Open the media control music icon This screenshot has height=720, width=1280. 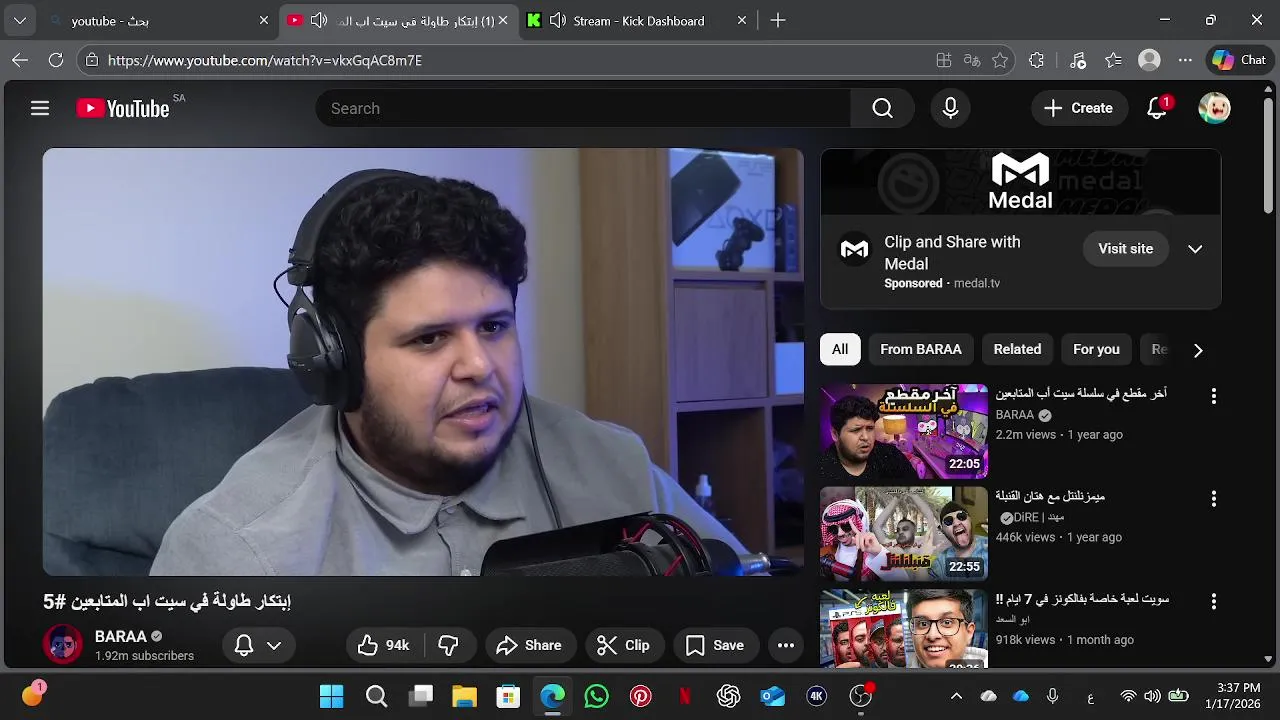1077,60
